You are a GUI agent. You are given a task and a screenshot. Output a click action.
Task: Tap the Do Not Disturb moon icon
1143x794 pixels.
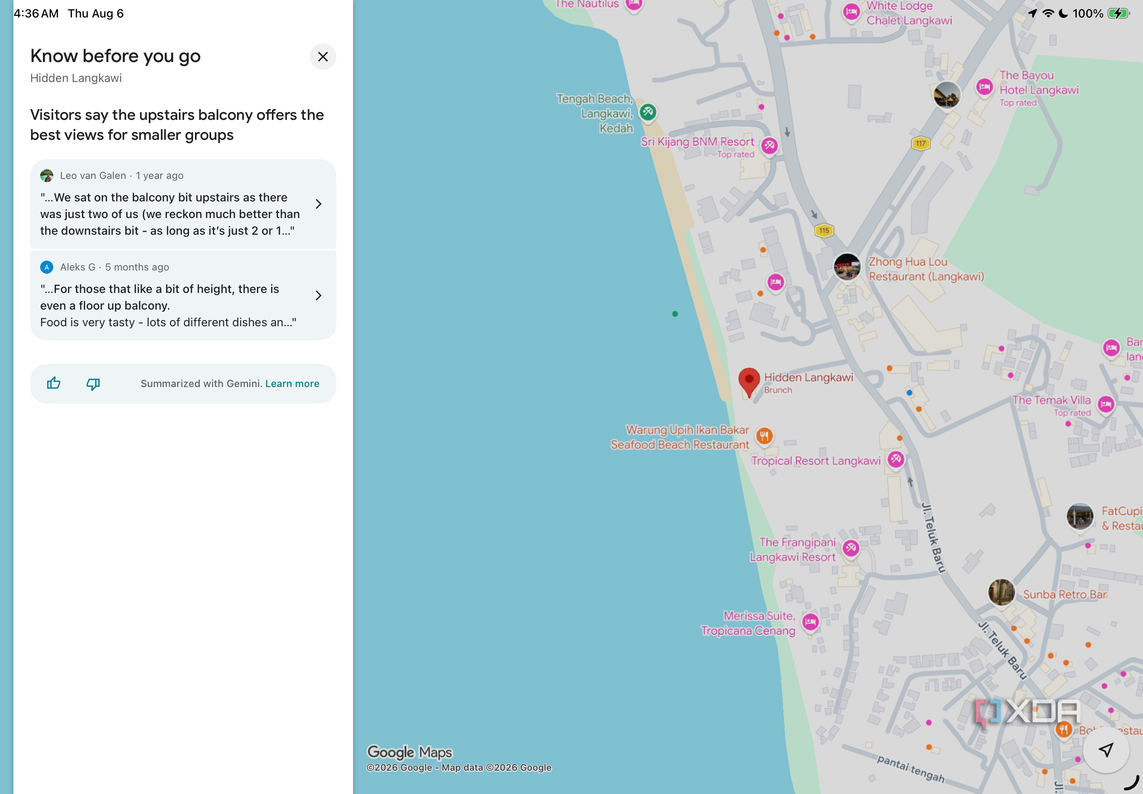1064,13
